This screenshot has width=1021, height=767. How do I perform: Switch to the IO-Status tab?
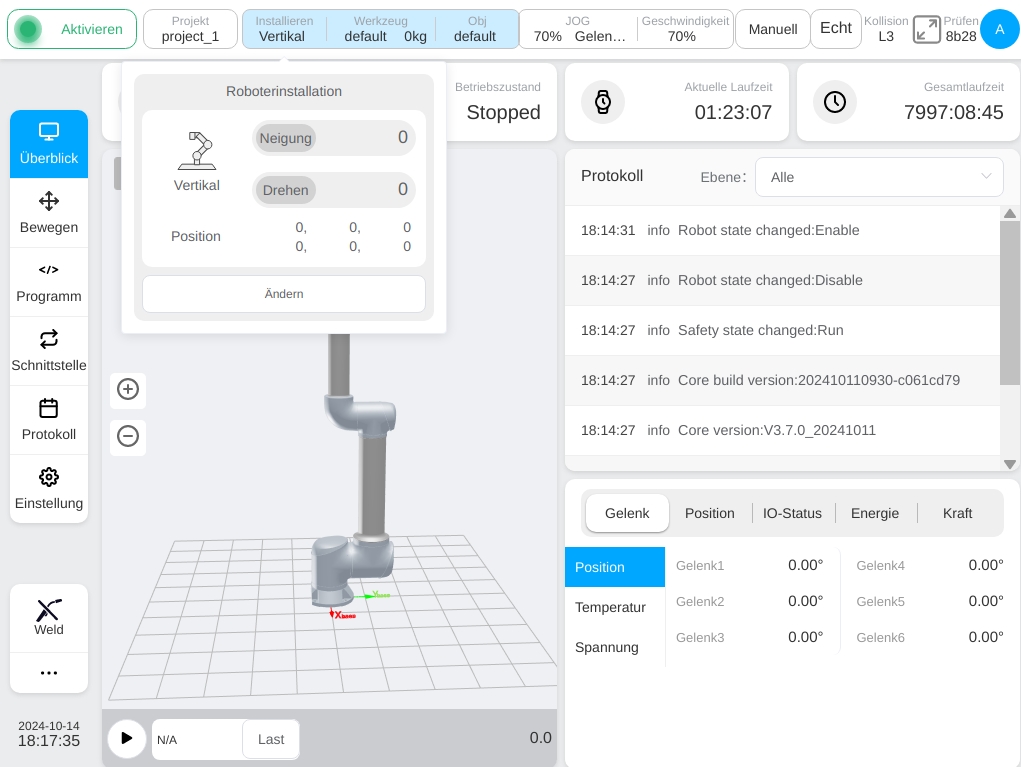[792, 513]
